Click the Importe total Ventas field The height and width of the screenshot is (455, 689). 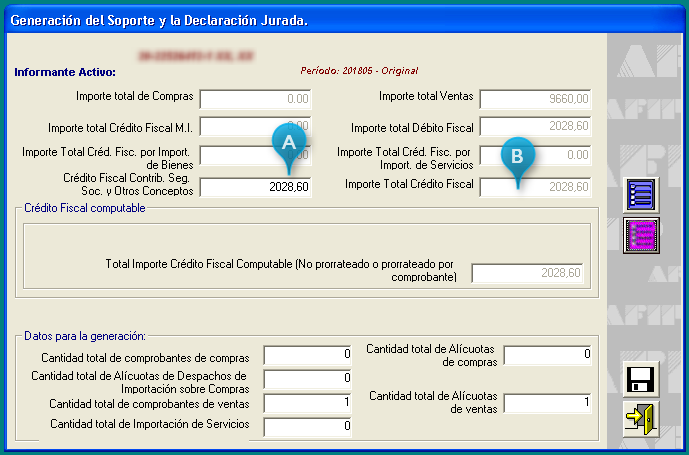535,99
